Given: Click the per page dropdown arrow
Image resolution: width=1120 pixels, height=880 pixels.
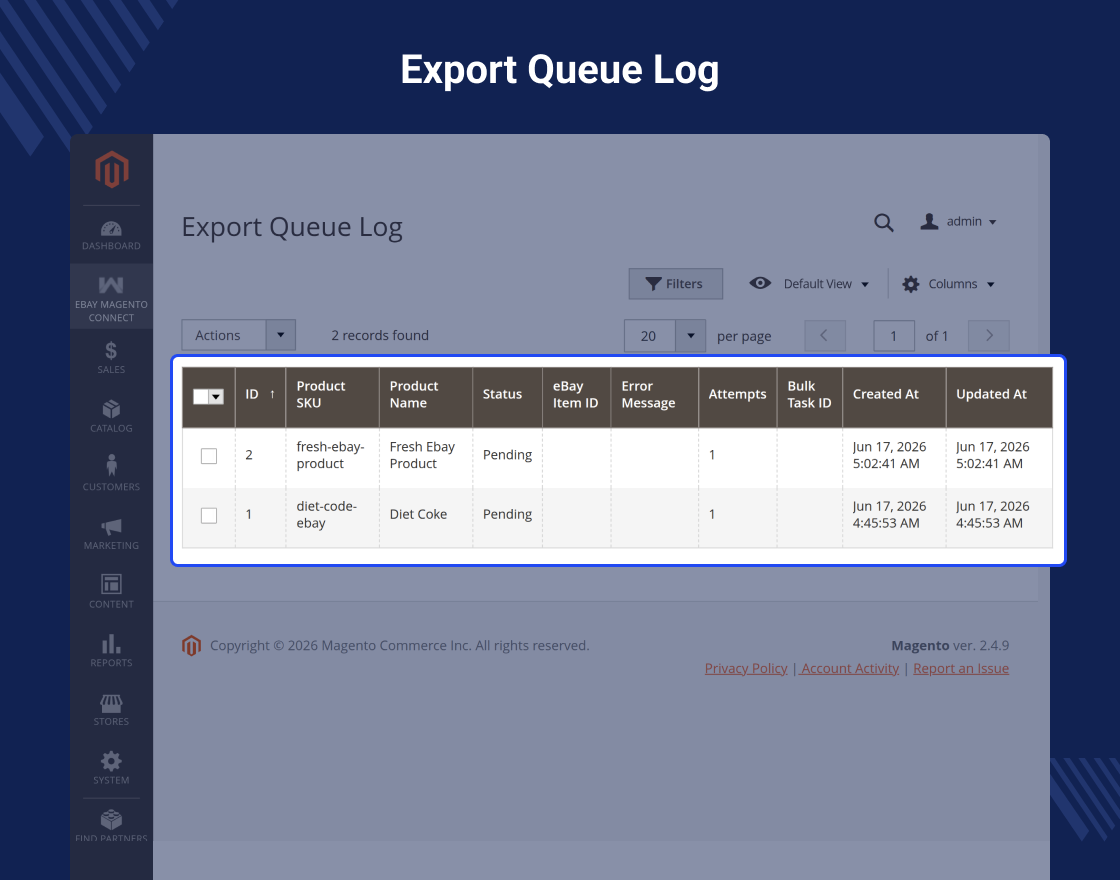Looking at the screenshot, I should [x=691, y=336].
